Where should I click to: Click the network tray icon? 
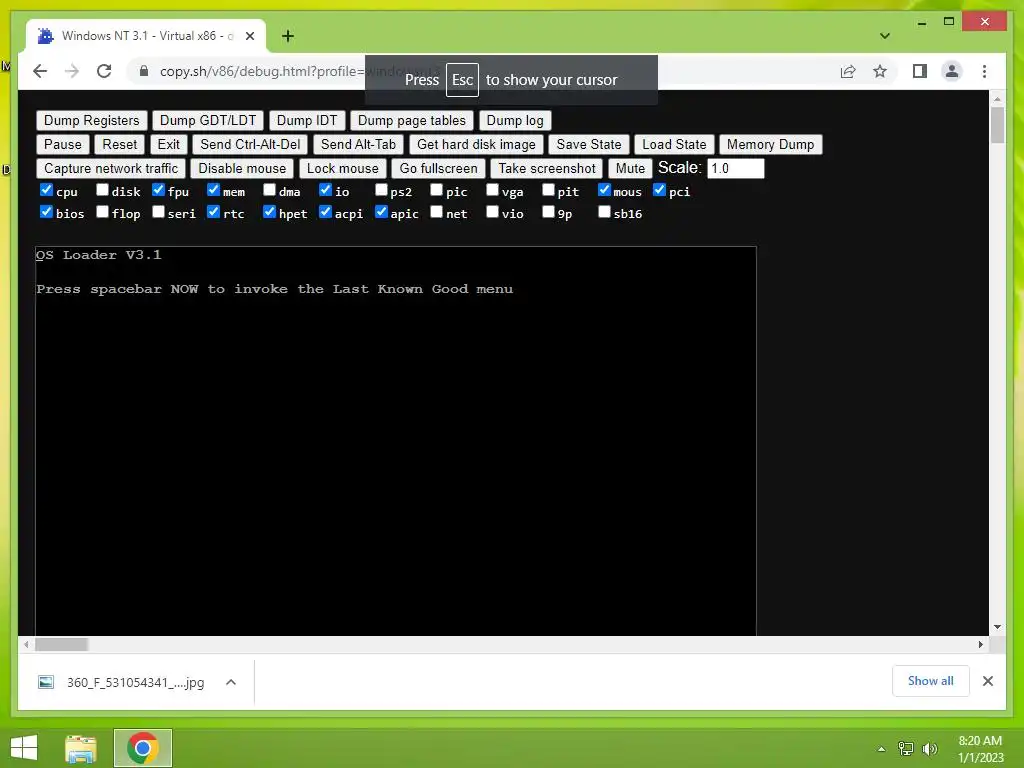(906, 748)
